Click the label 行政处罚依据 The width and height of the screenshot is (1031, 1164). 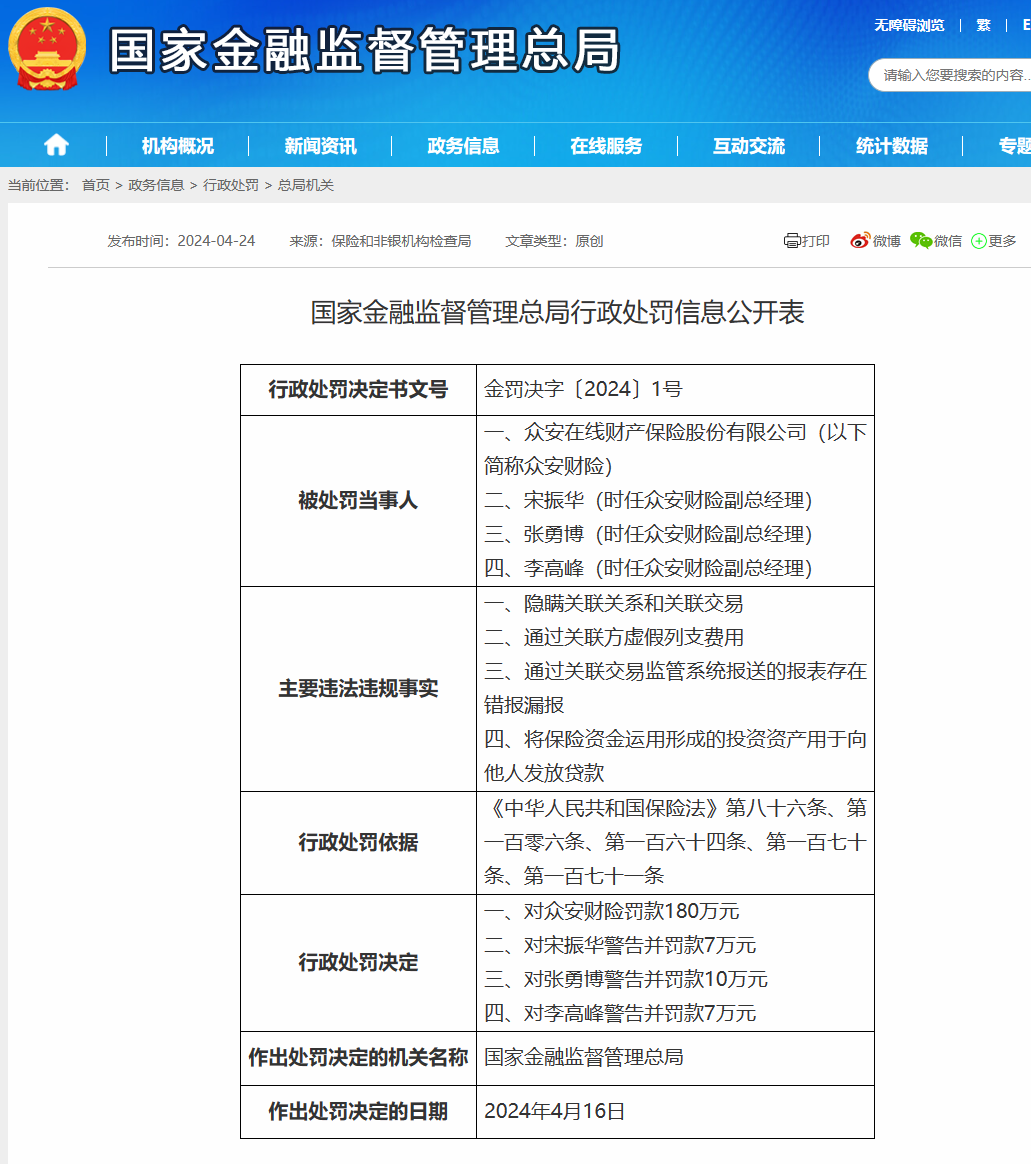click(x=359, y=842)
